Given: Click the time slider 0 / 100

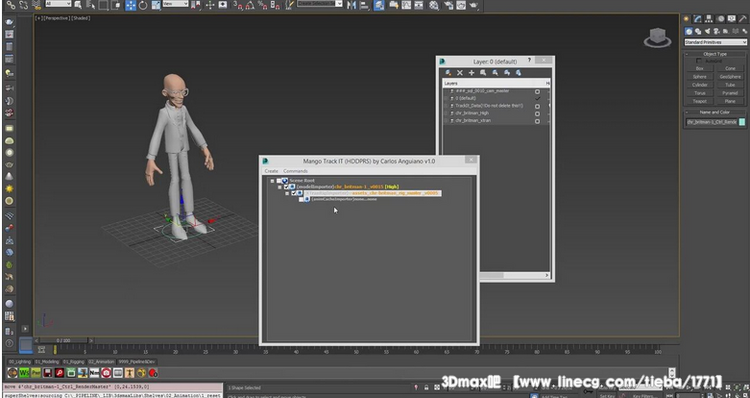Looking at the screenshot, I should pyautogui.click(x=64, y=341).
